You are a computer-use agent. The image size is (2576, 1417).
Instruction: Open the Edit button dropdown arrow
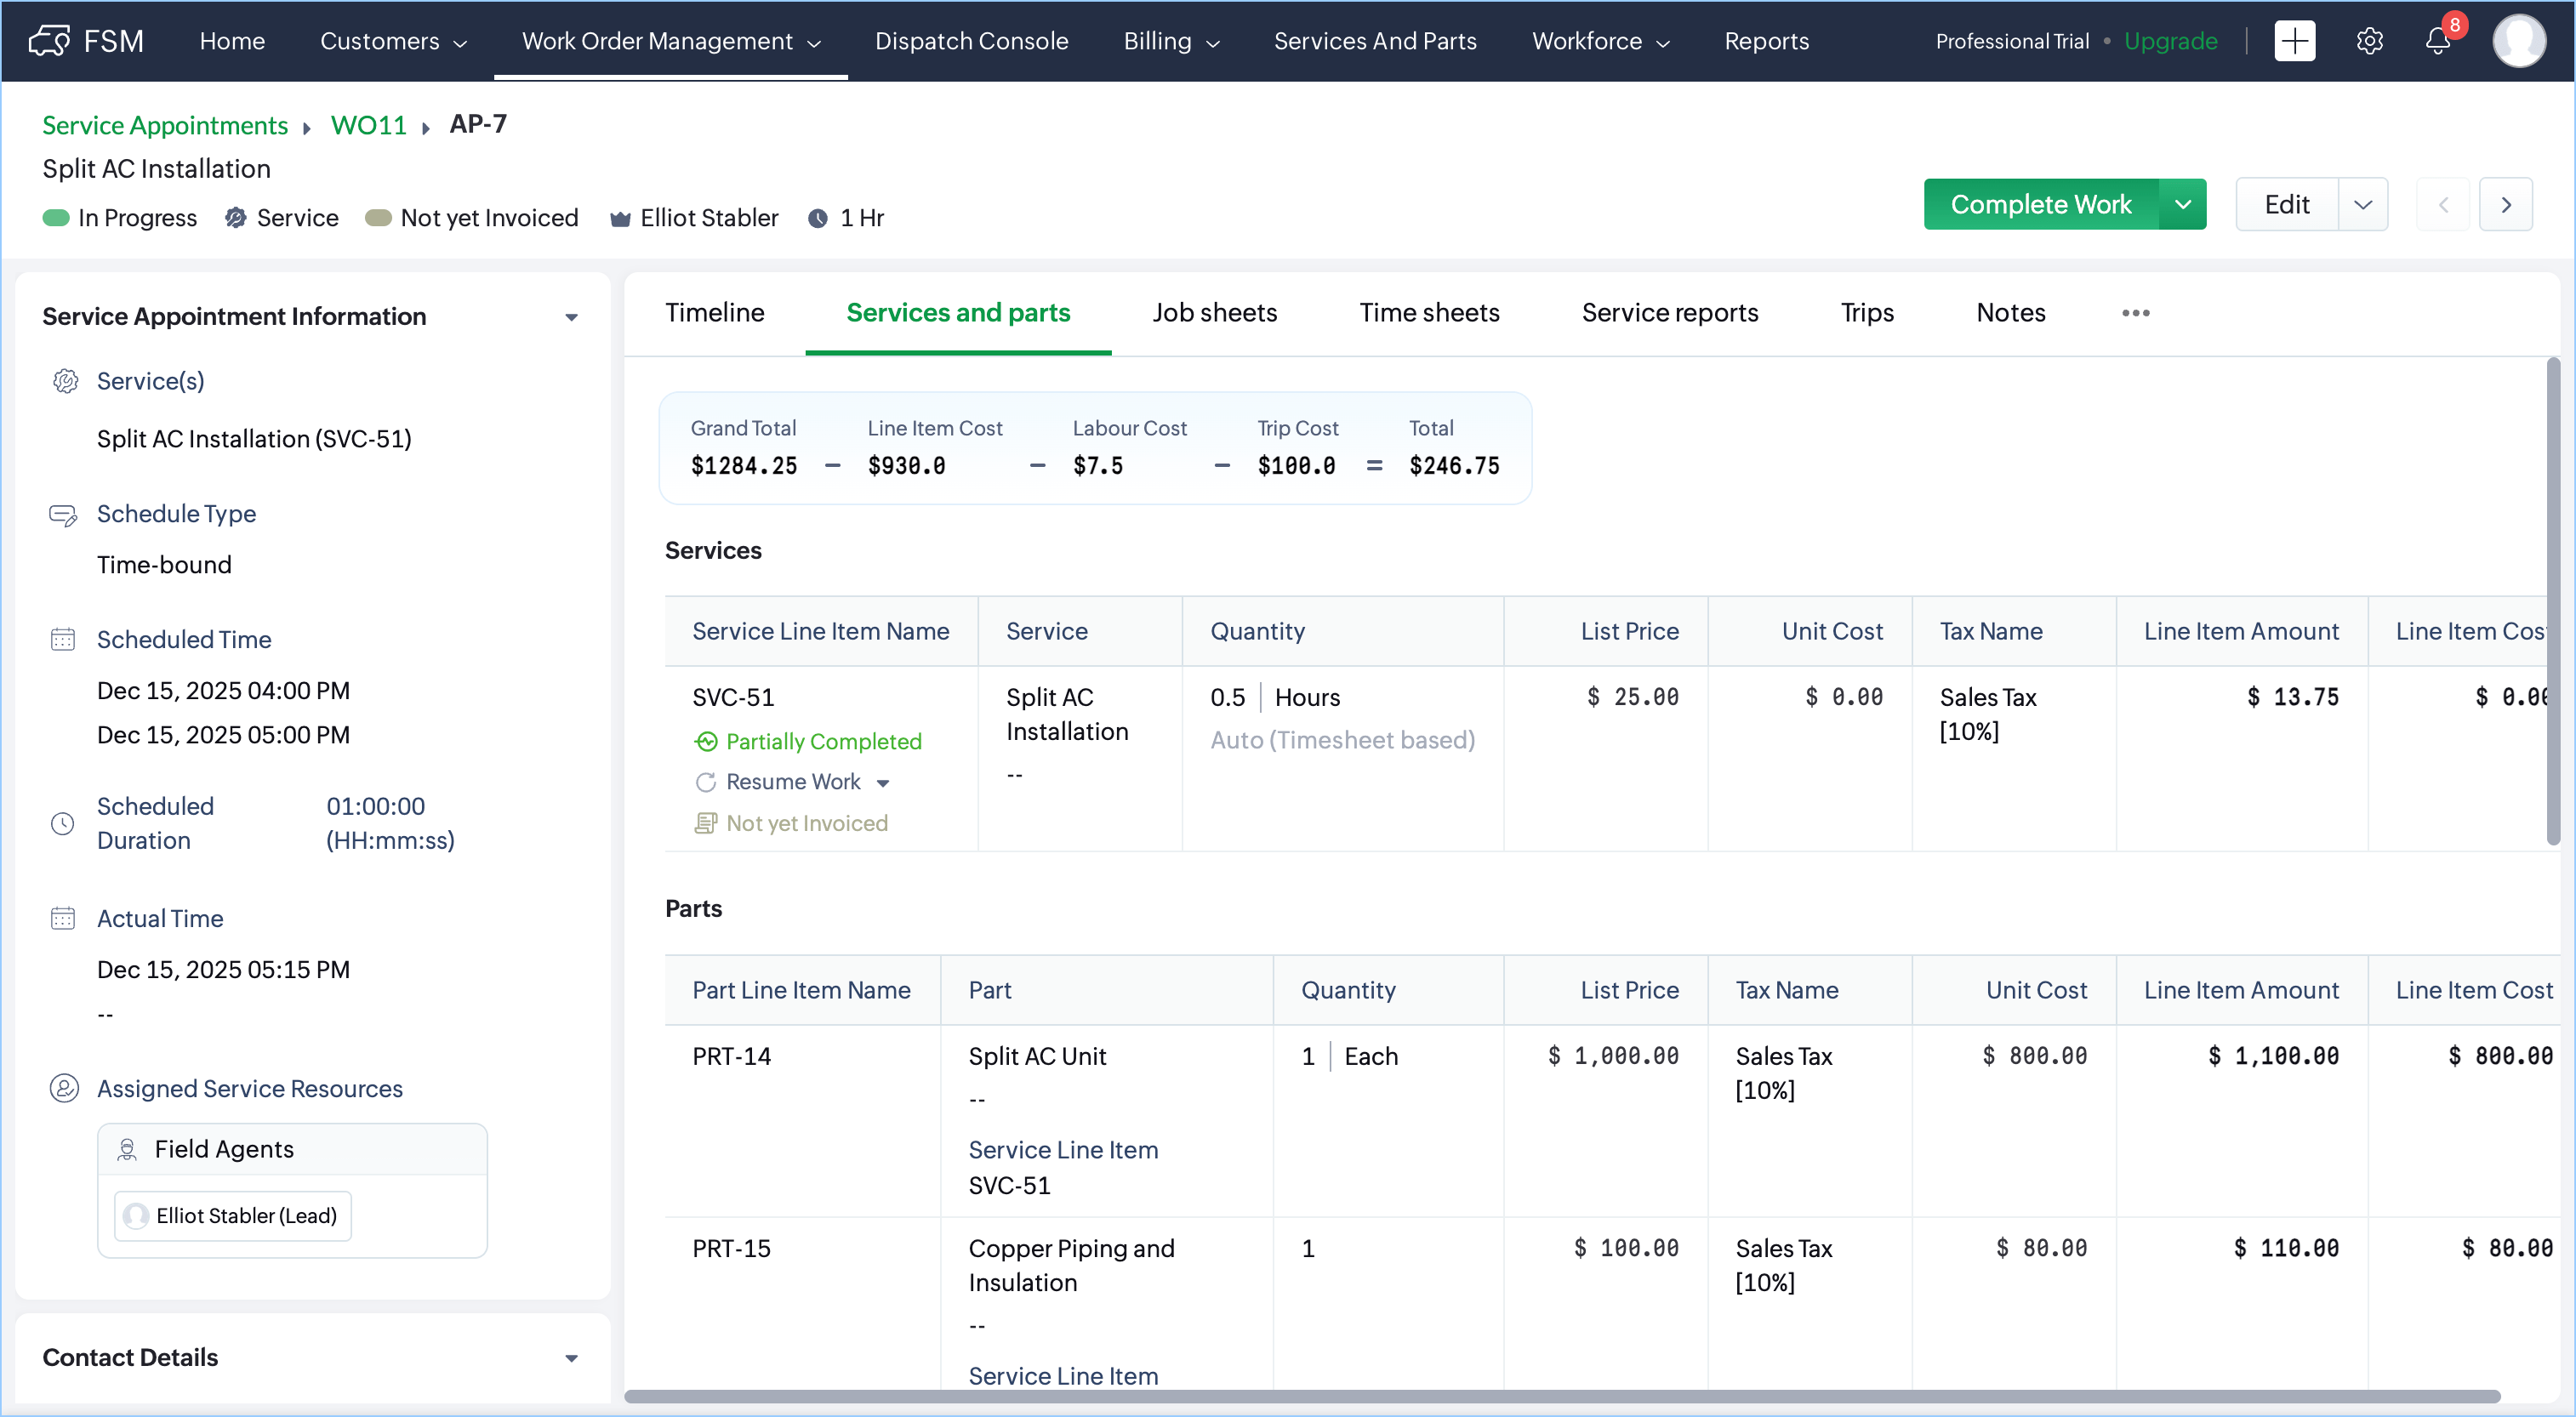tap(2362, 205)
